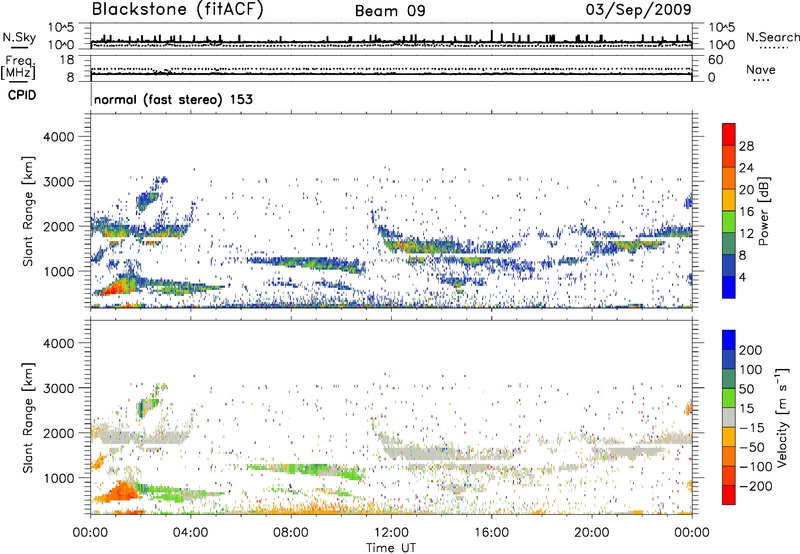Click the right noise axis value 10^5
The width and height of the screenshot is (800, 554).
point(721,27)
